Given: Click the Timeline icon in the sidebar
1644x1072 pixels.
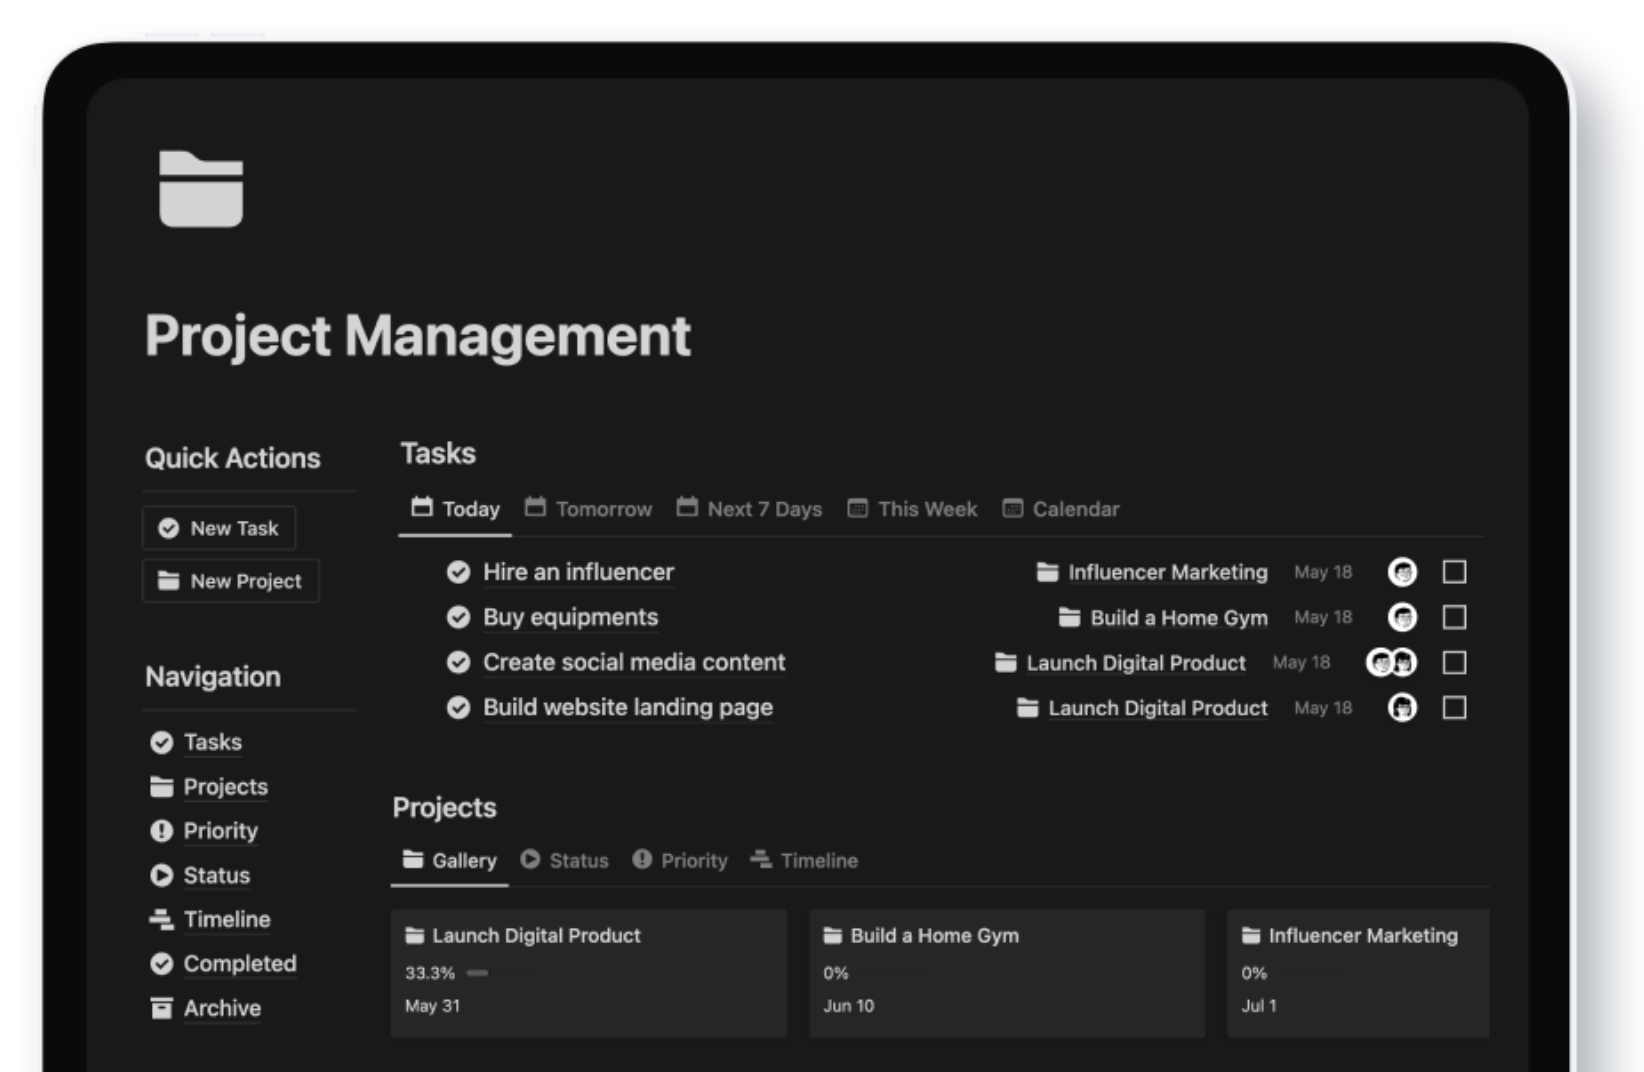Looking at the screenshot, I should [x=162, y=918].
